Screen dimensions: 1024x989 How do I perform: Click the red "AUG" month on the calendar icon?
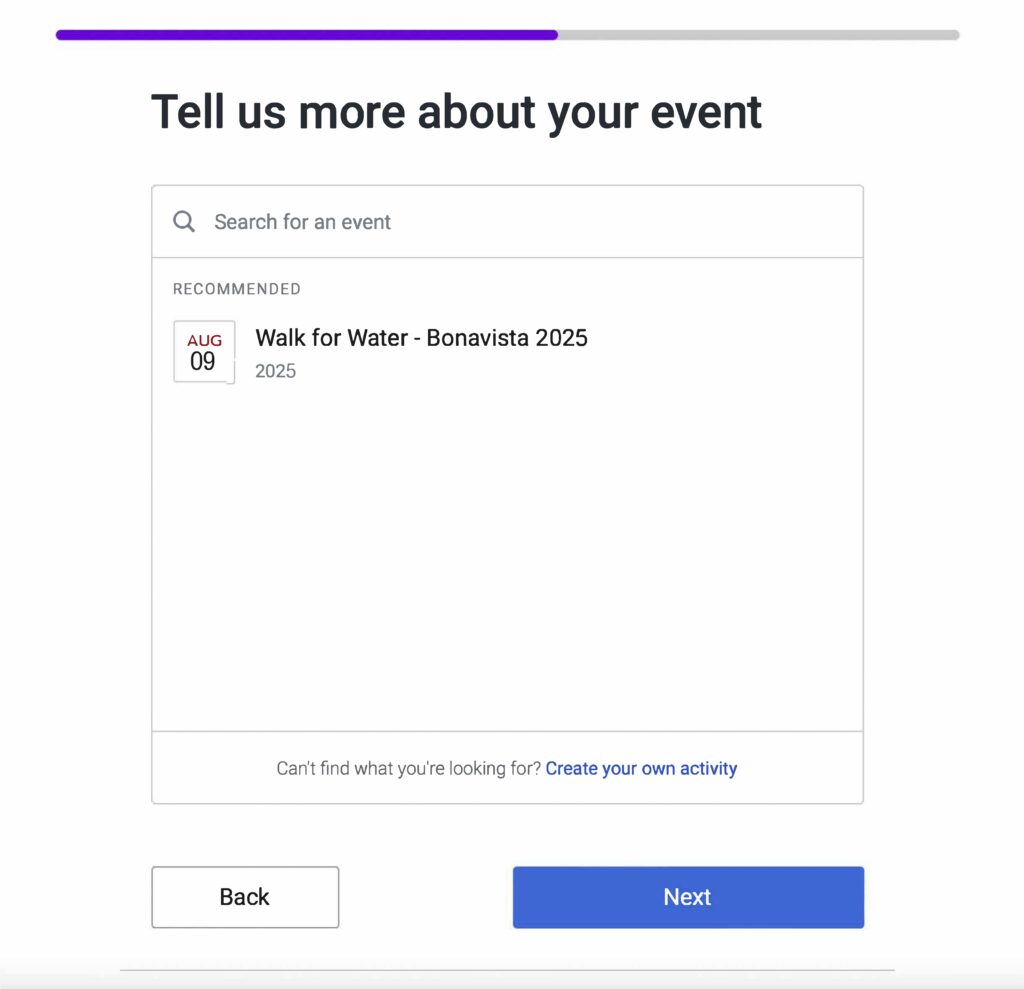pos(204,340)
